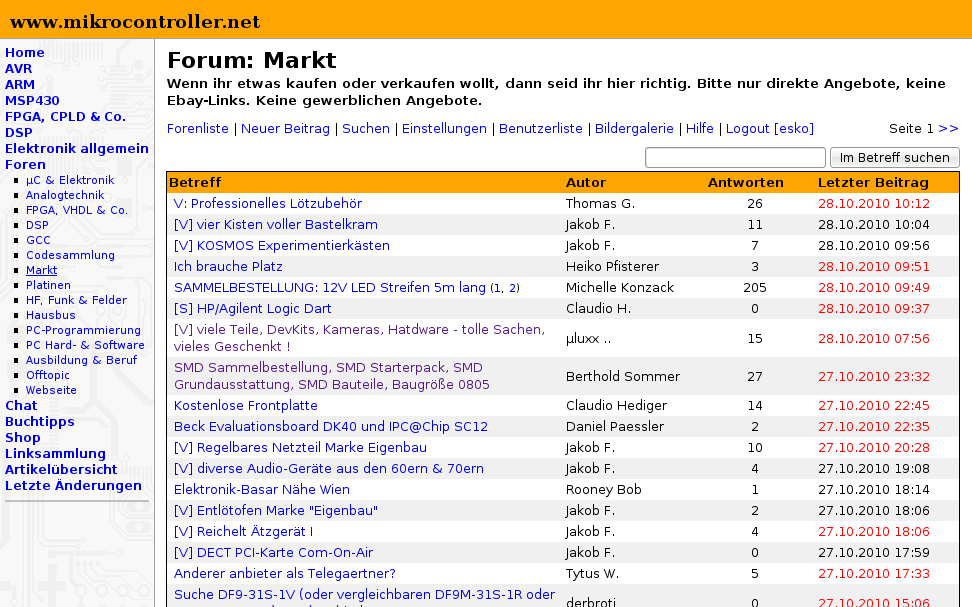The width and height of the screenshot is (972, 607).
Task: Open Einstellungen
Action: [x=444, y=128]
